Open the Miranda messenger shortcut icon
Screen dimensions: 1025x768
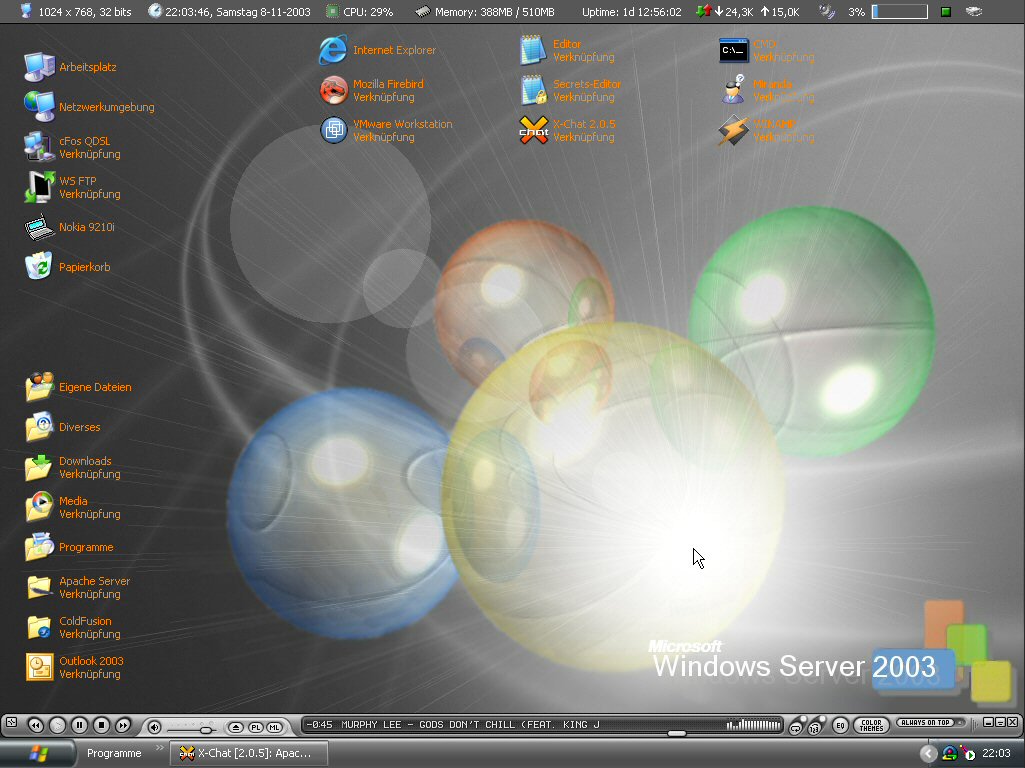[734, 91]
